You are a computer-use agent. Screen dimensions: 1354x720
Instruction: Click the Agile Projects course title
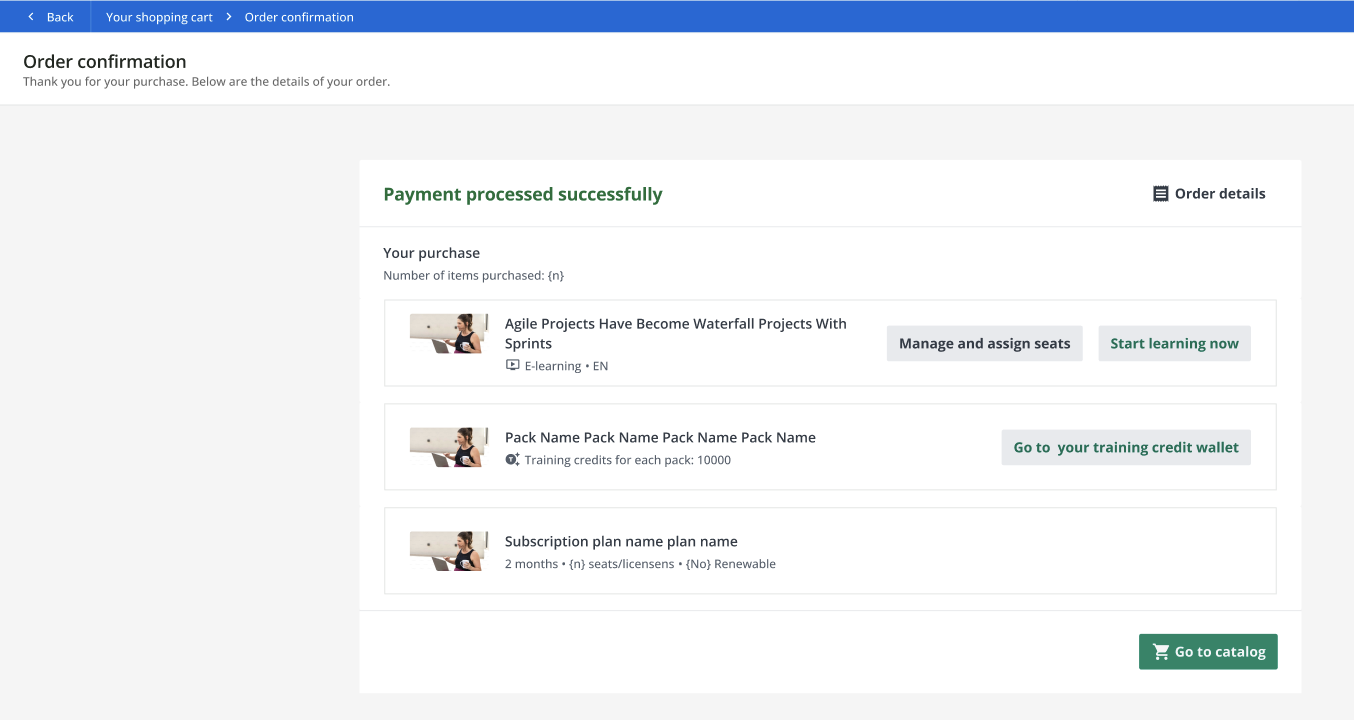pos(675,333)
